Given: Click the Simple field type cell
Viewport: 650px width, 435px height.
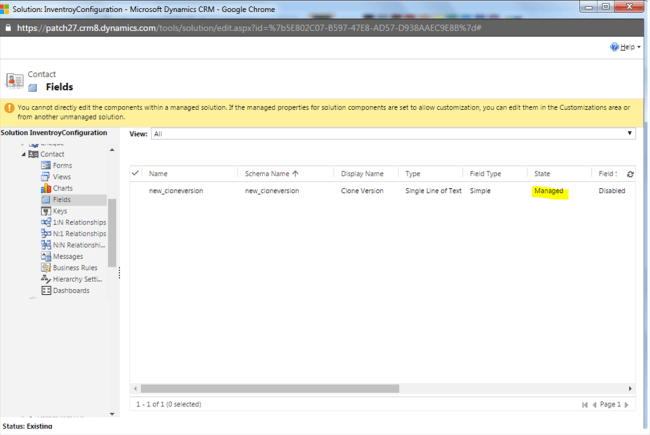Looking at the screenshot, I should 480,191.
